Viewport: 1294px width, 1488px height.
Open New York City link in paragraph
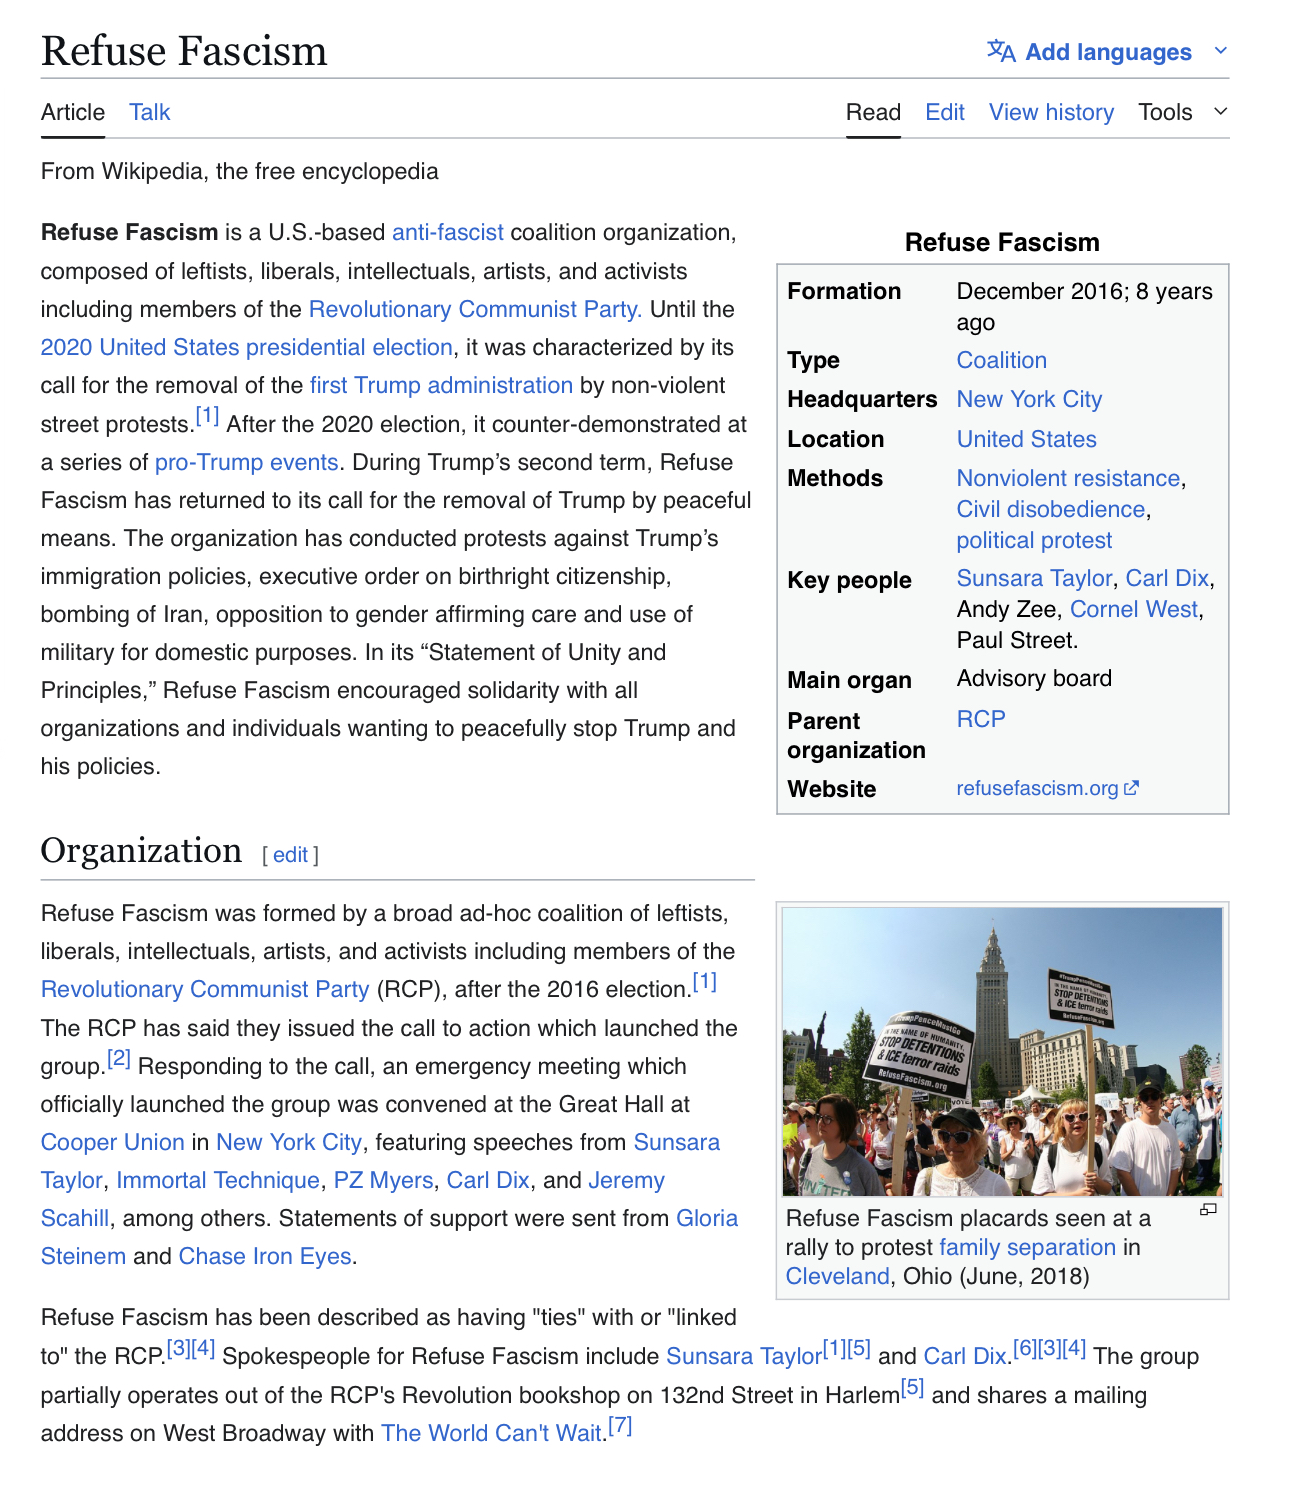(x=289, y=1142)
